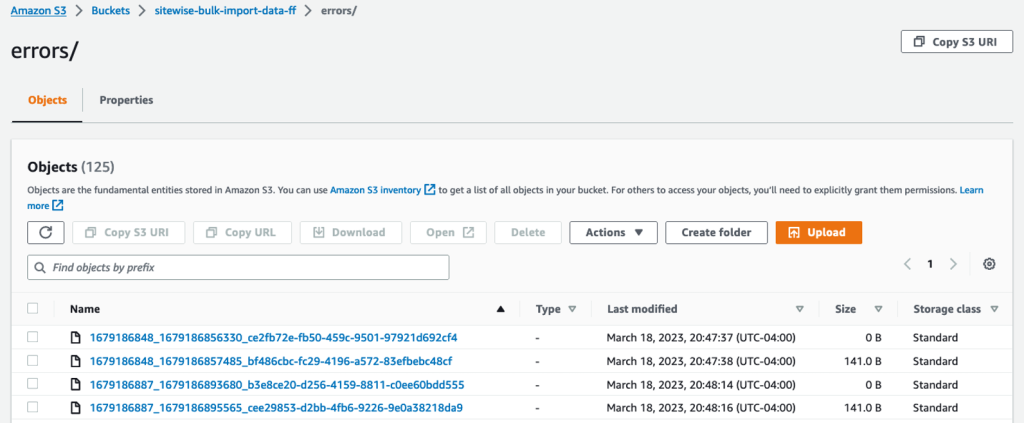Click the Delete button
This screenshot has height=423, width=1024.
528,232
